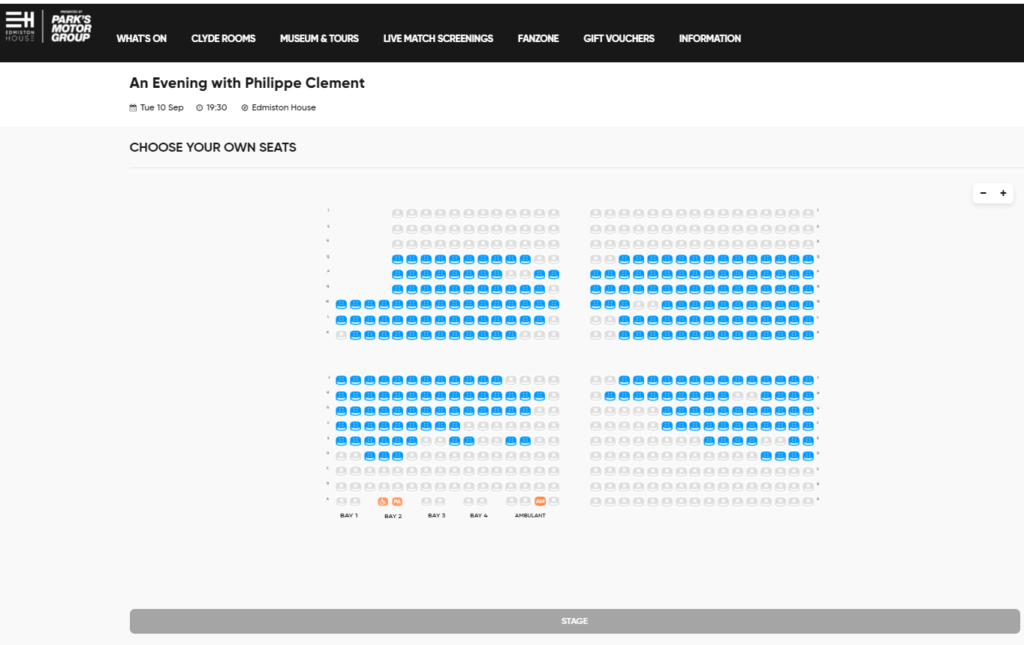Screen dimensions: 1024x645
Task: Open the Information menu
Action: (710, 39)
